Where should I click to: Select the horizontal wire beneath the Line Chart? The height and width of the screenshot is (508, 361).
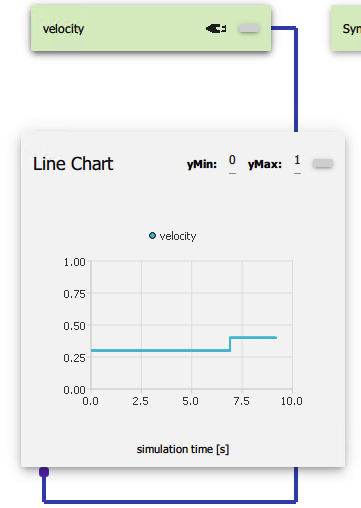pyautogui.click(x=170, y=501)
